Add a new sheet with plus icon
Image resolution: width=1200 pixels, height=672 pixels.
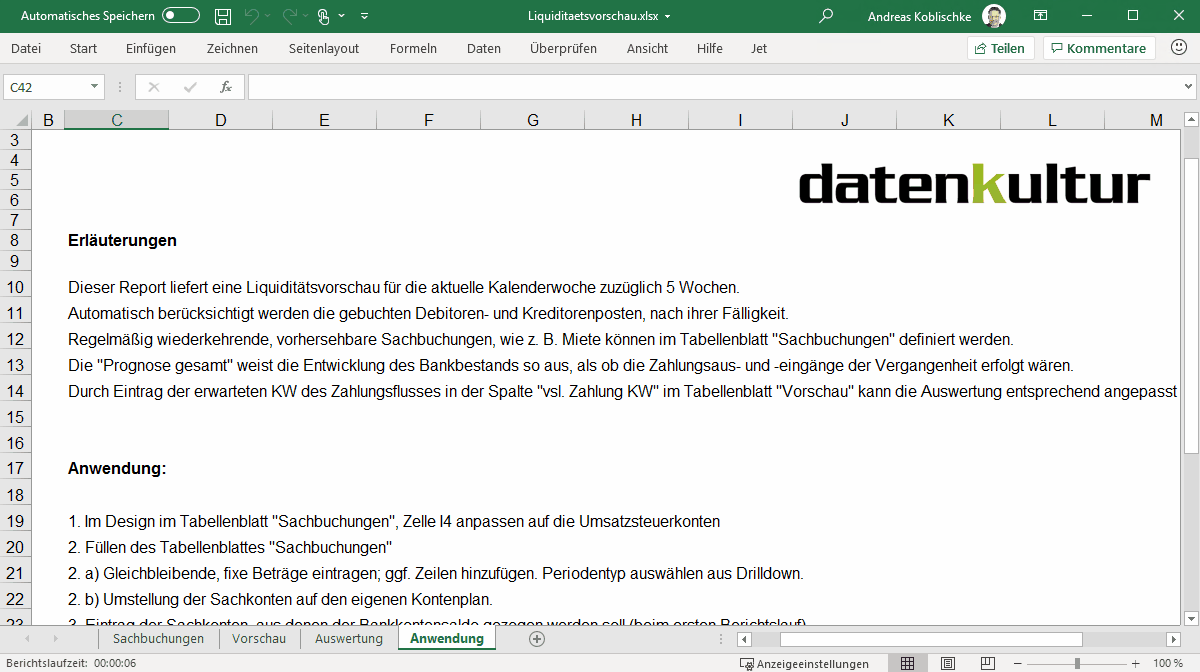[537, 639]
